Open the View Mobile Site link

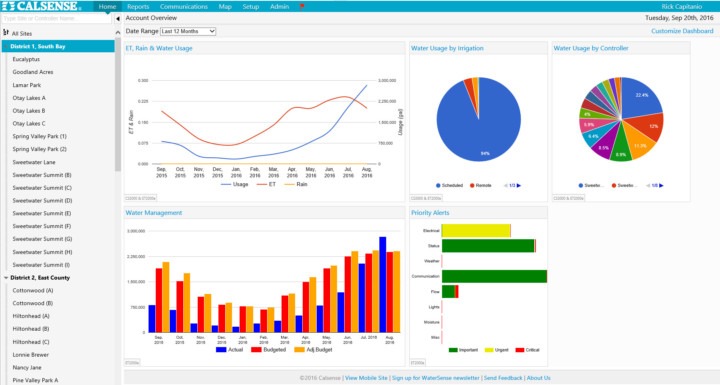tap(366, 378)
